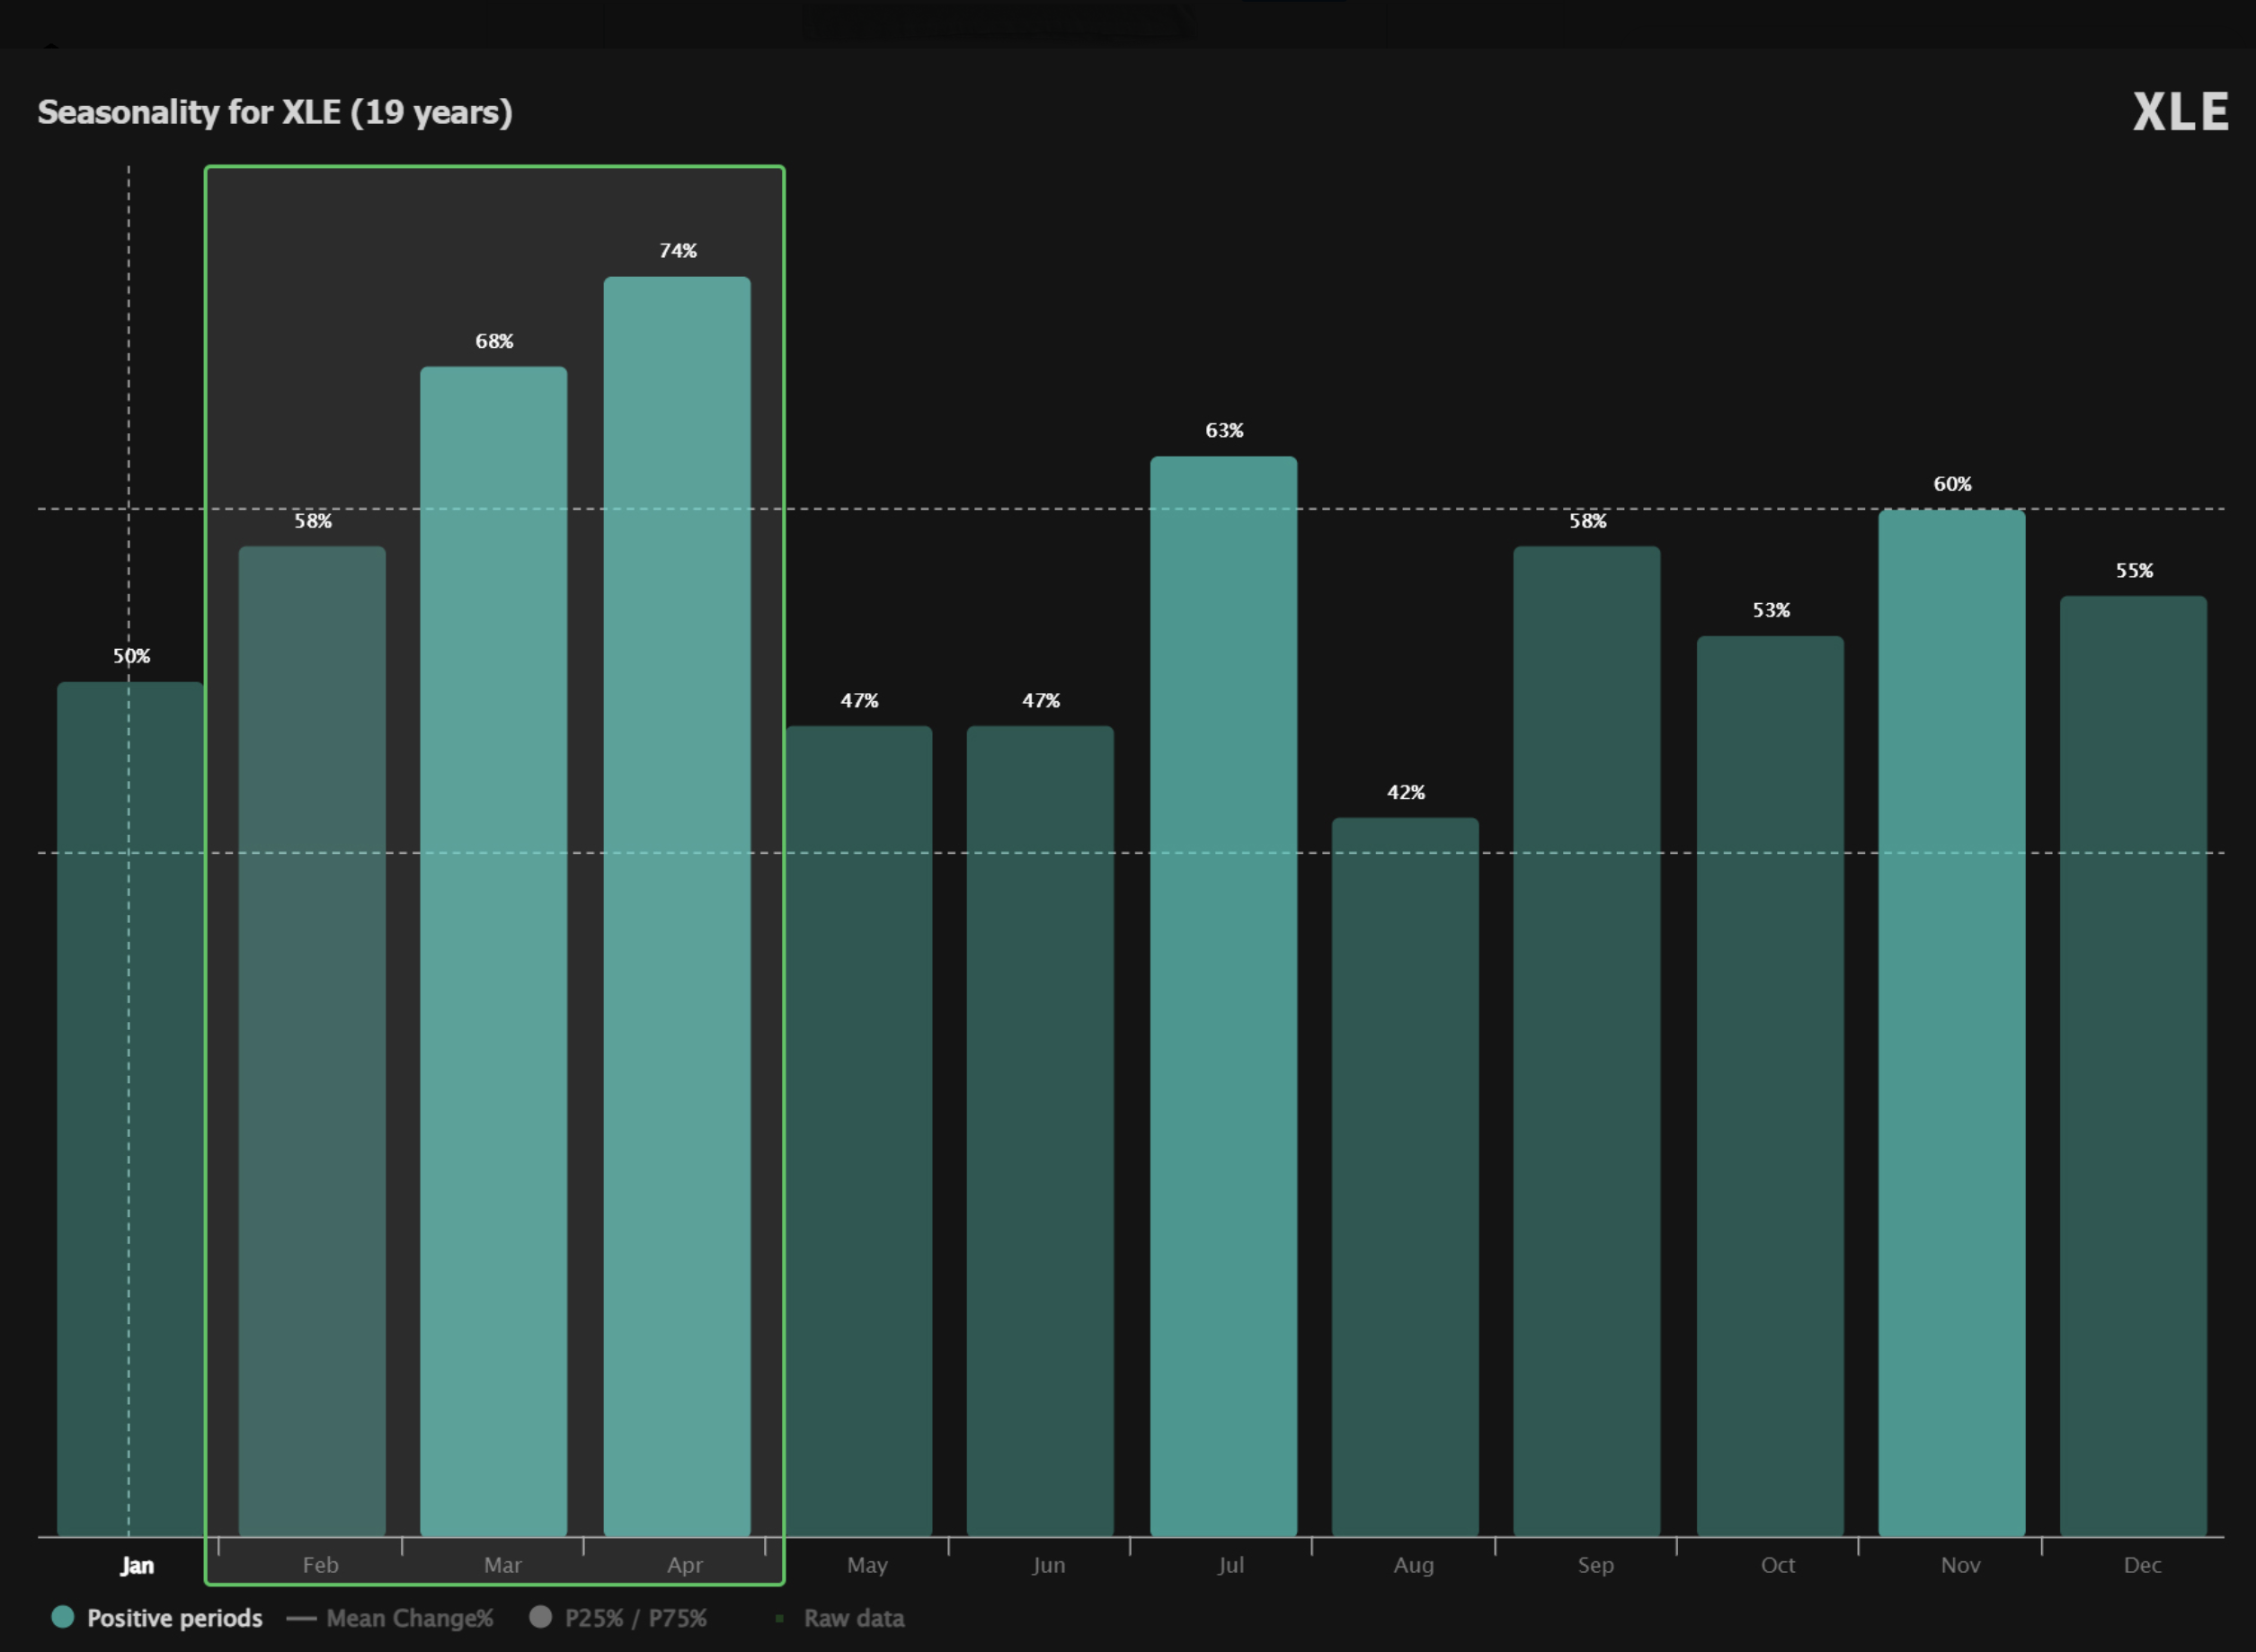Click the XLE ticker symbol label
This screenshot has height=1652, width=2256.
(2180, 112)
